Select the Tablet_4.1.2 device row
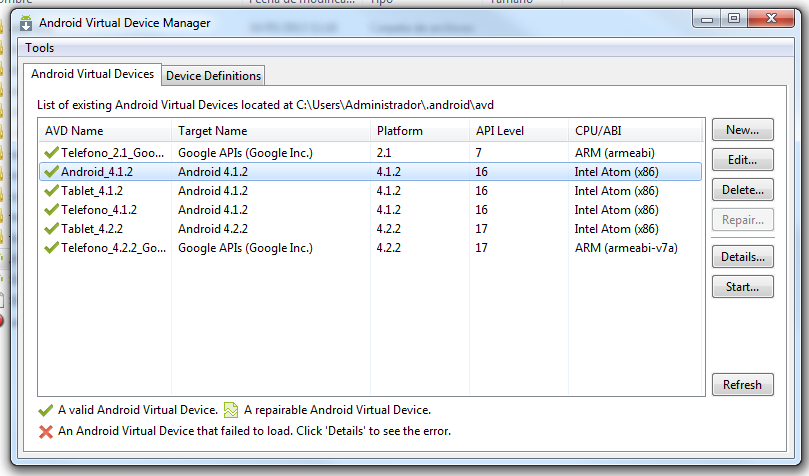This screenshot has width=809, height=476. click(370, 191)
